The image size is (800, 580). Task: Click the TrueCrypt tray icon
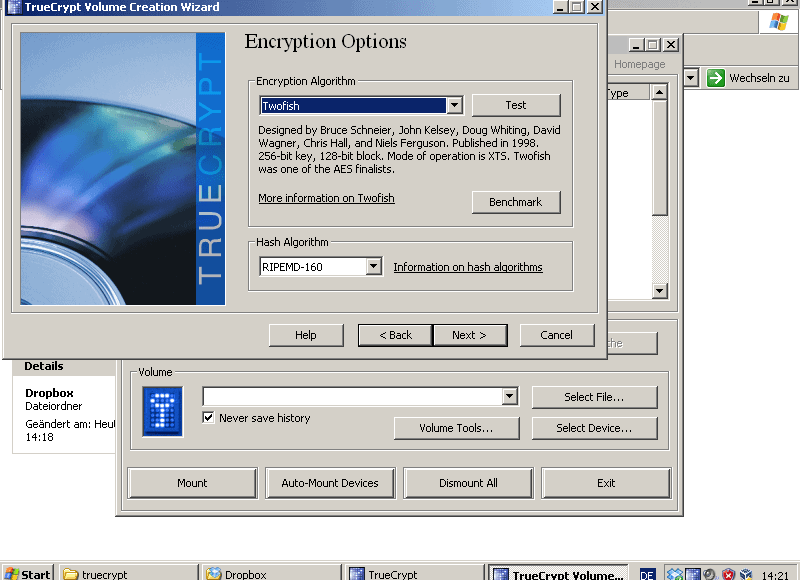692,575
